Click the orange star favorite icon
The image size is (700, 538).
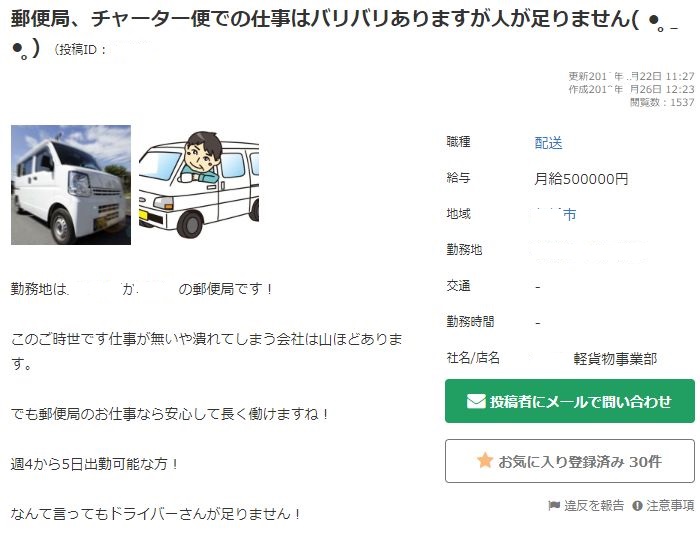485,460
